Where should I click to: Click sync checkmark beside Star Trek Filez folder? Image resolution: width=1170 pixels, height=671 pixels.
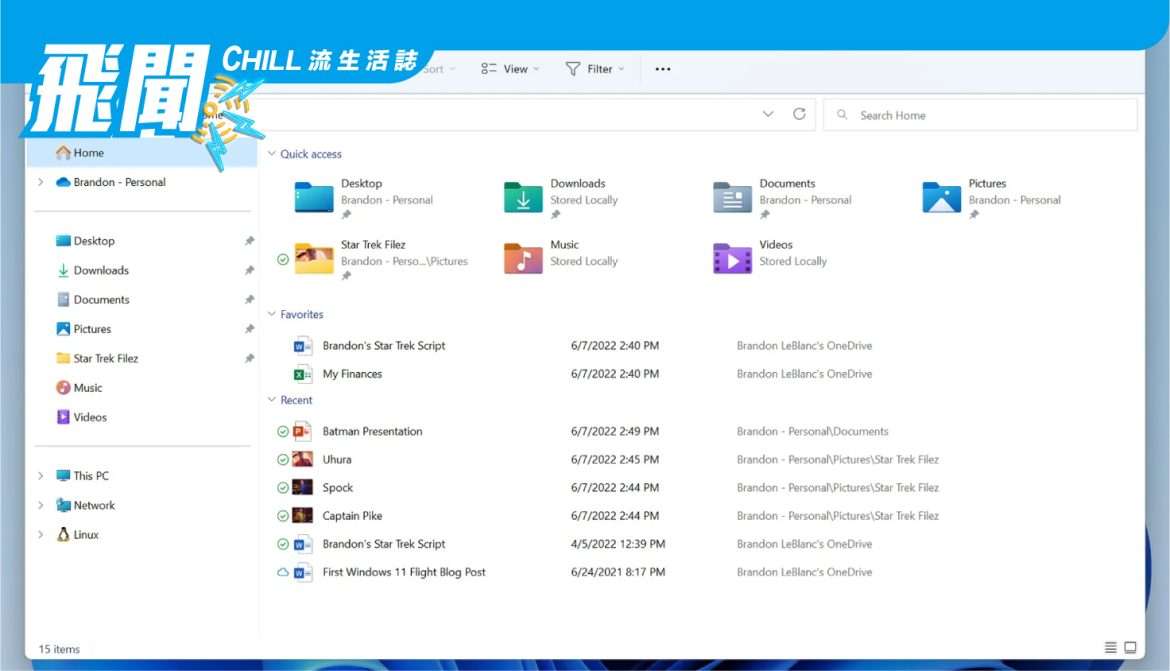pyautogui.click(x=283, y=259)
